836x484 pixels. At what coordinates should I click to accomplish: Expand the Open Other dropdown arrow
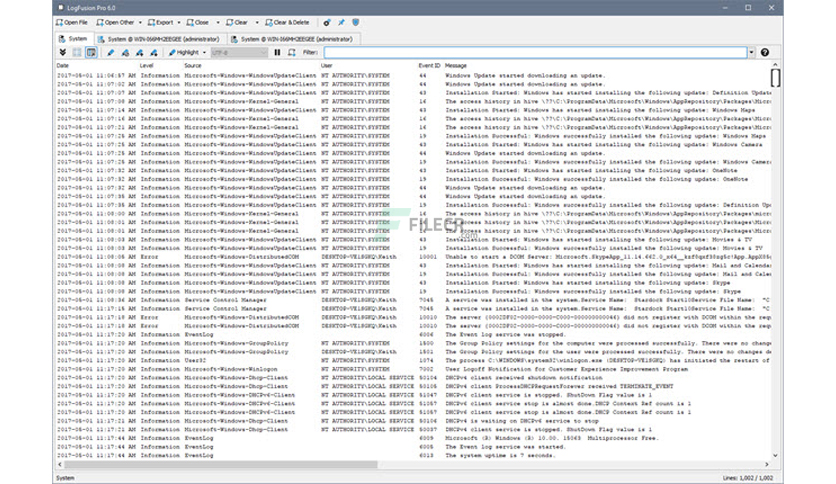140,22
